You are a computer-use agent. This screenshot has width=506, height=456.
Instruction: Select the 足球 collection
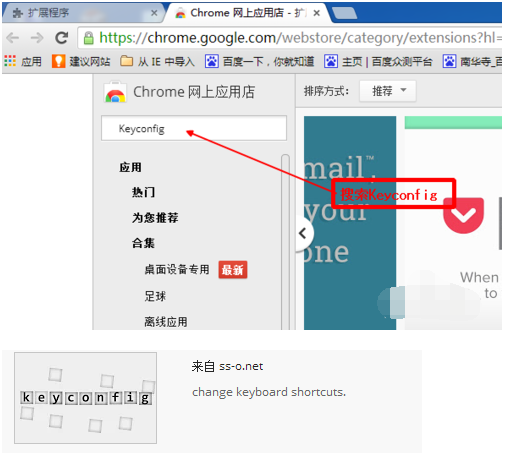point(155,296)
